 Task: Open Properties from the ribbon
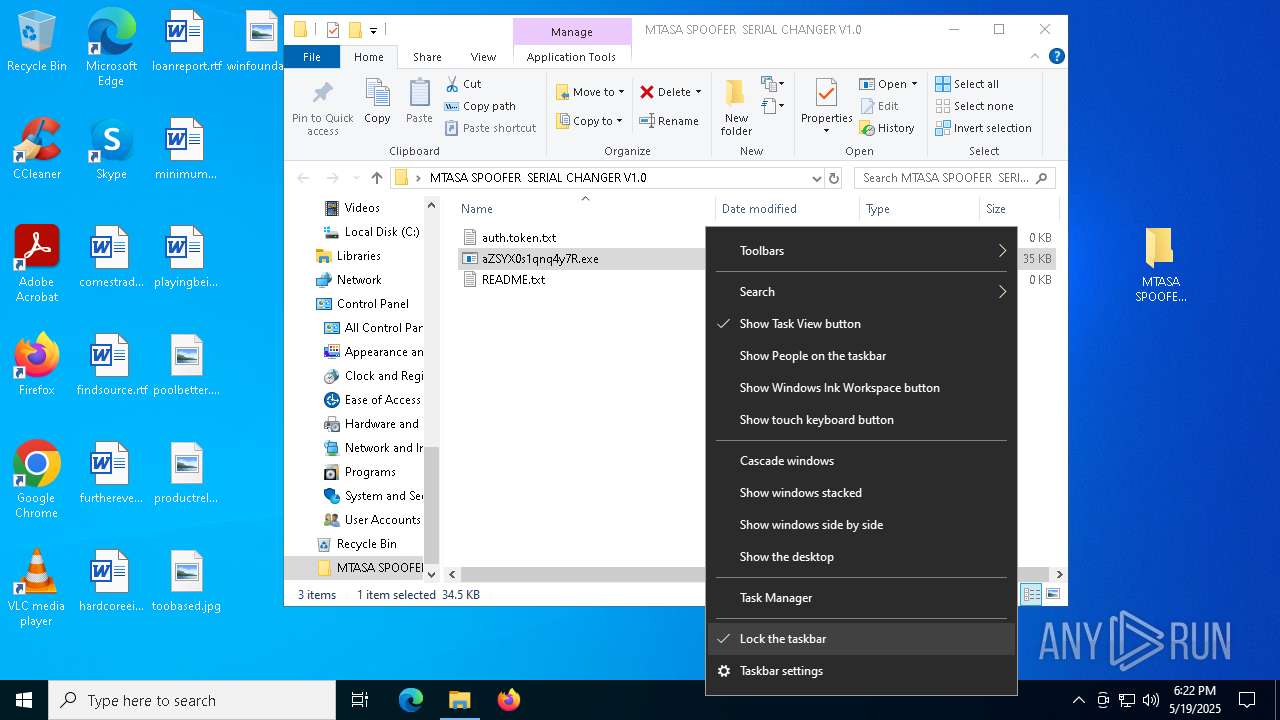(826, 107)
